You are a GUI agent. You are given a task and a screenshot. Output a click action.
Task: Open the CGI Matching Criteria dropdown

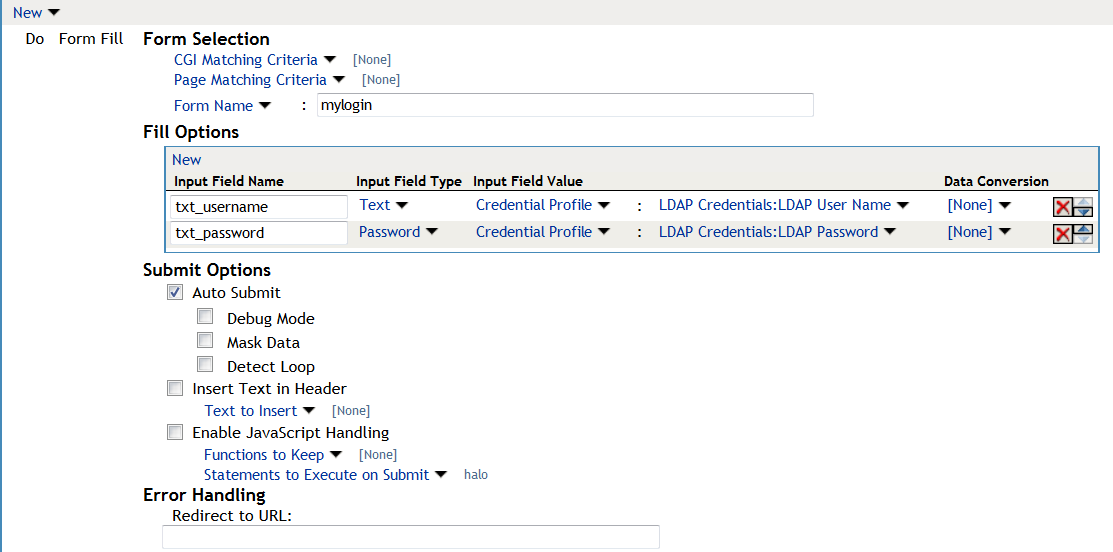pyautogui.click(x=255, y=60)
